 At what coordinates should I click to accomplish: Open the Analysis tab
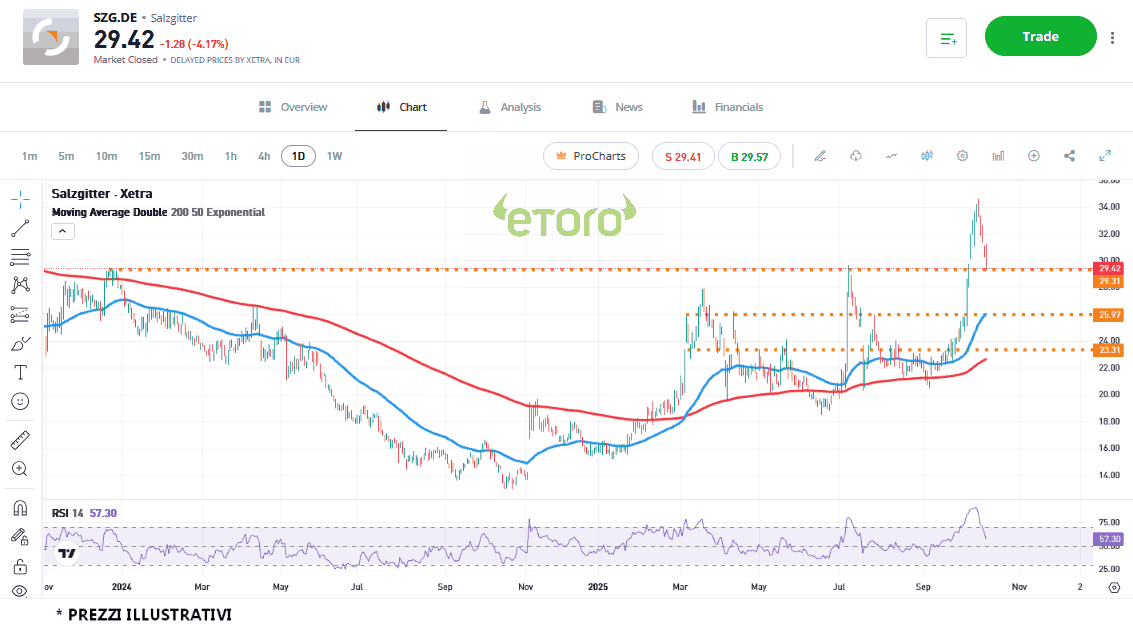[x=509, y=107]
